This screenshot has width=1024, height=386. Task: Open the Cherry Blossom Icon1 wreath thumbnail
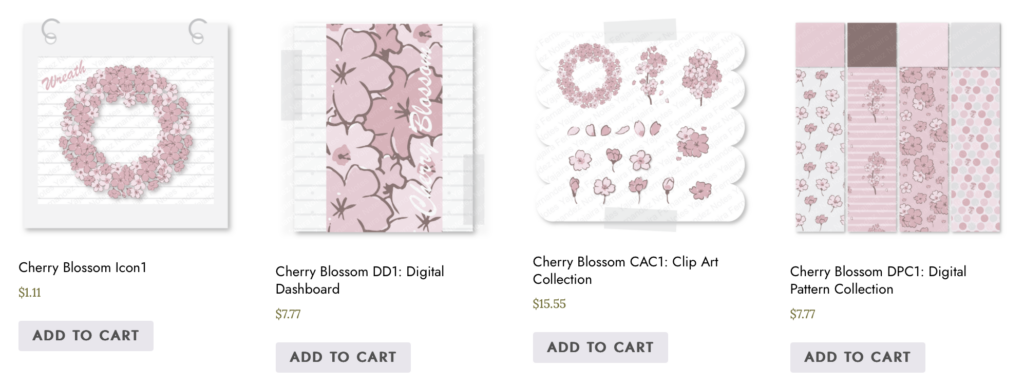pyautogui.click(x=125, y=125)
